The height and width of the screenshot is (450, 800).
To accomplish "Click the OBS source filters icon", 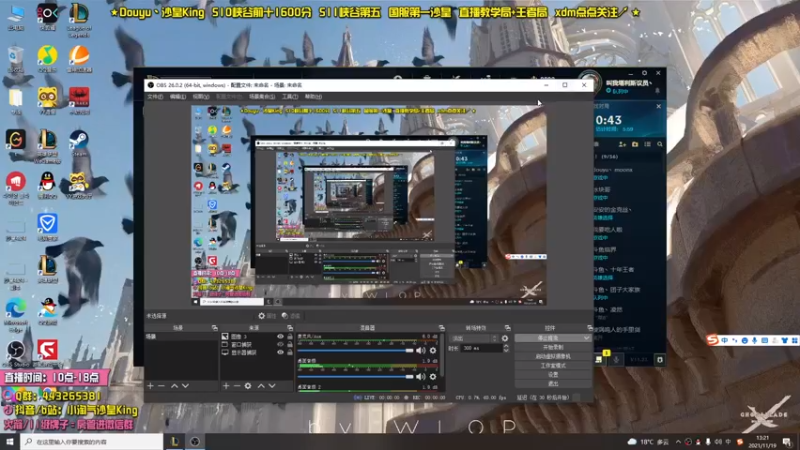I will [x=285, y=316].
